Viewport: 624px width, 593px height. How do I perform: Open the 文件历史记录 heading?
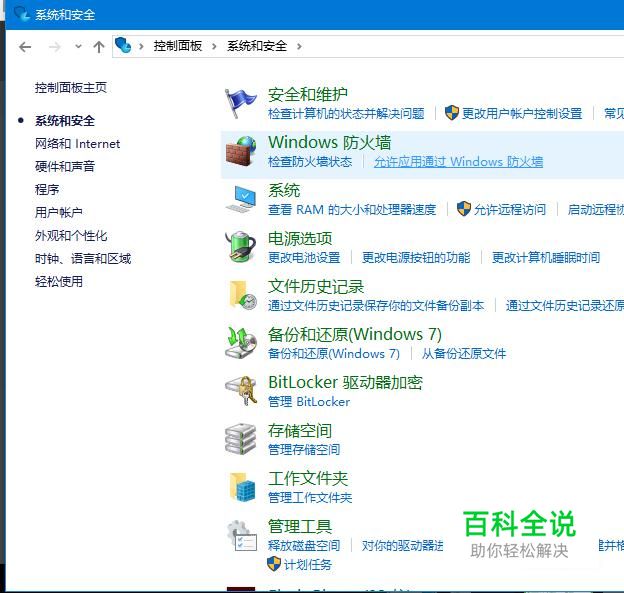[316, 287]
